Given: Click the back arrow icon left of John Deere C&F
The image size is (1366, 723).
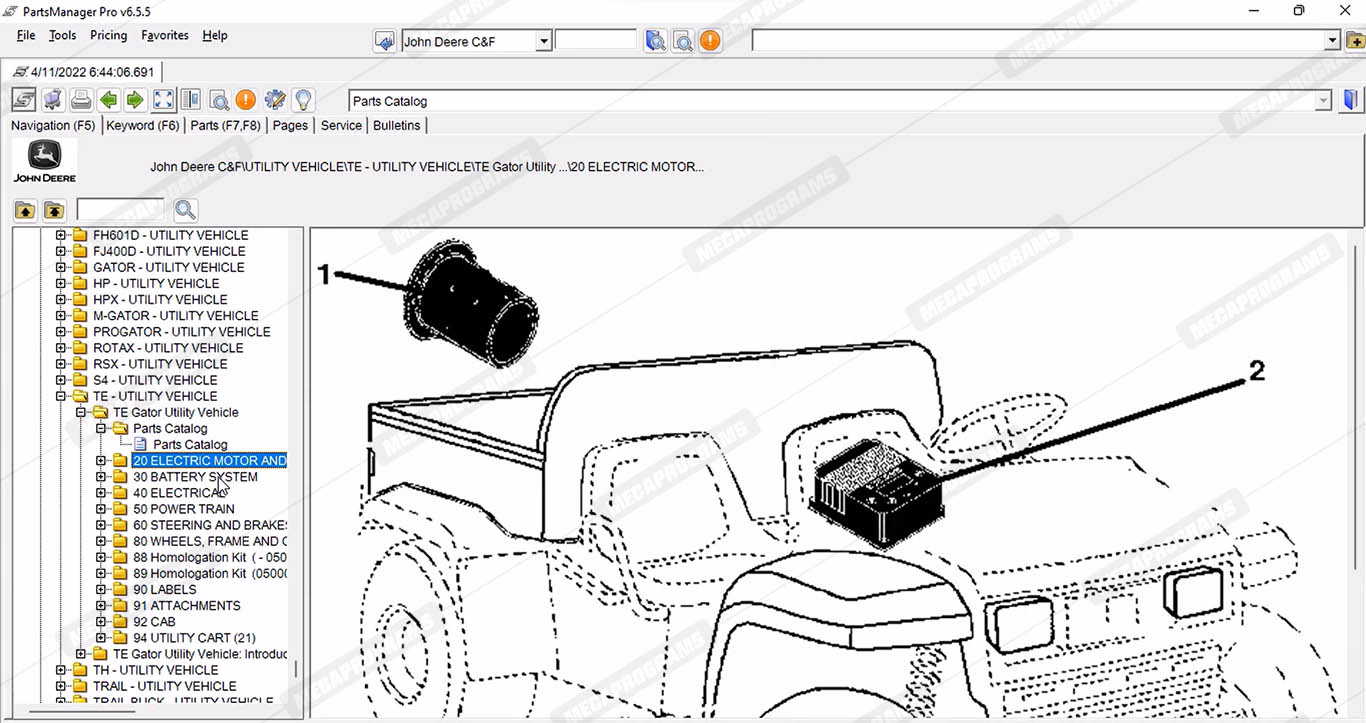Looking at the screenshot, I should click(x=384, y=41).
